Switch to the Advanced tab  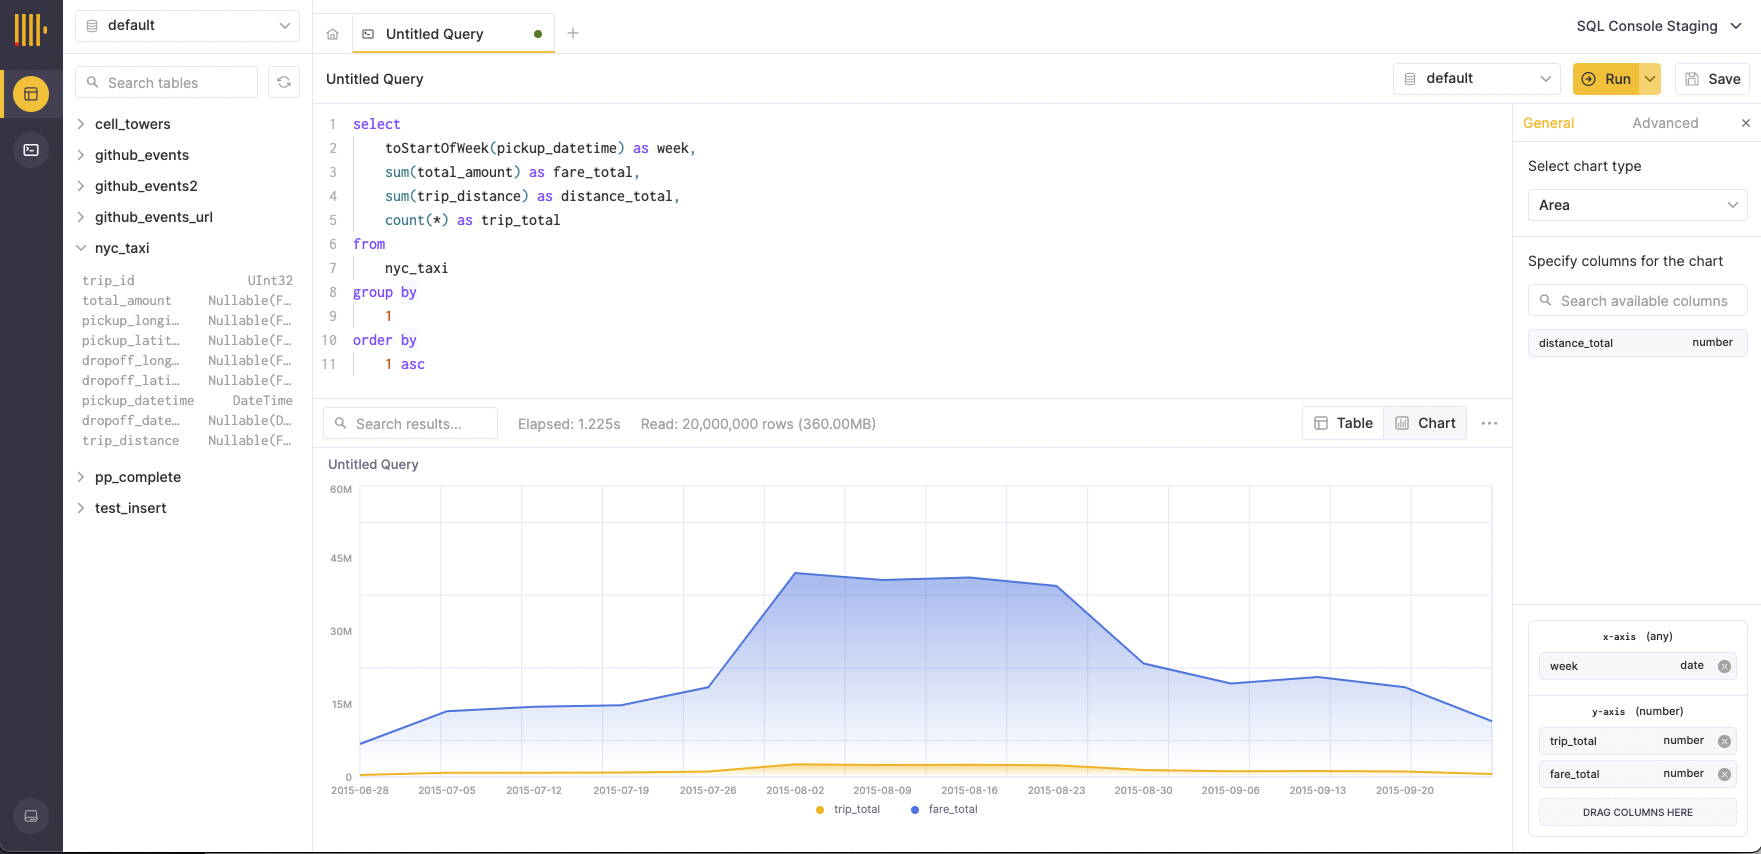(x=1665, y=123)
